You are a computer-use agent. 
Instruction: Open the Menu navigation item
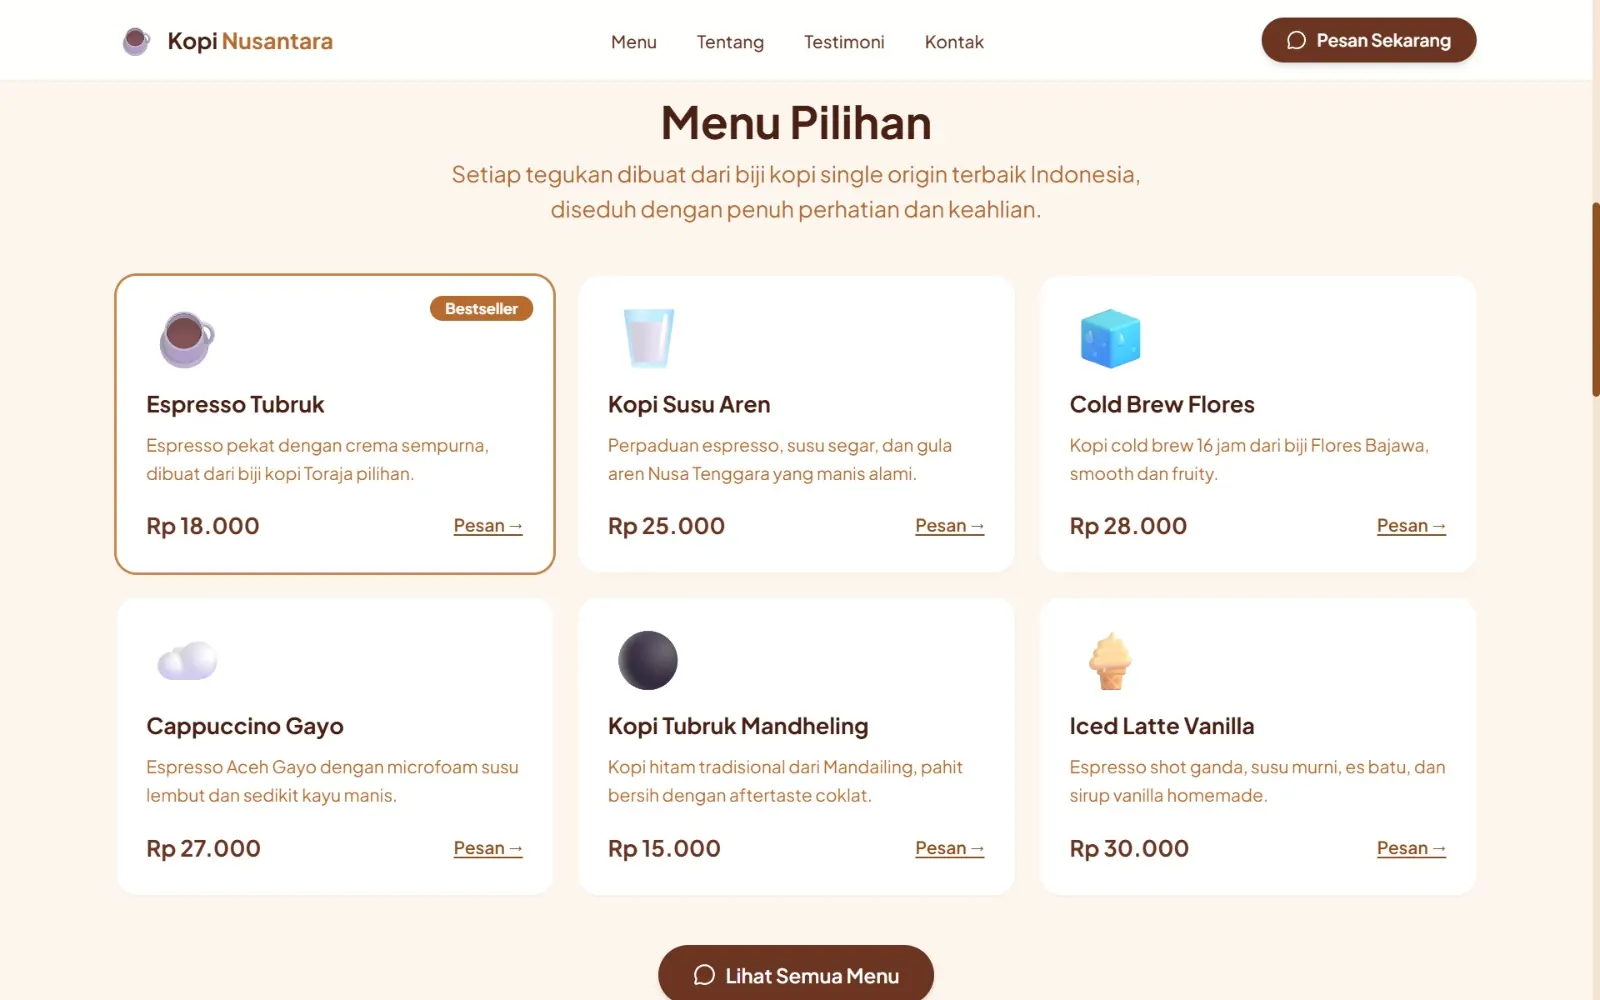coord(633,41)
